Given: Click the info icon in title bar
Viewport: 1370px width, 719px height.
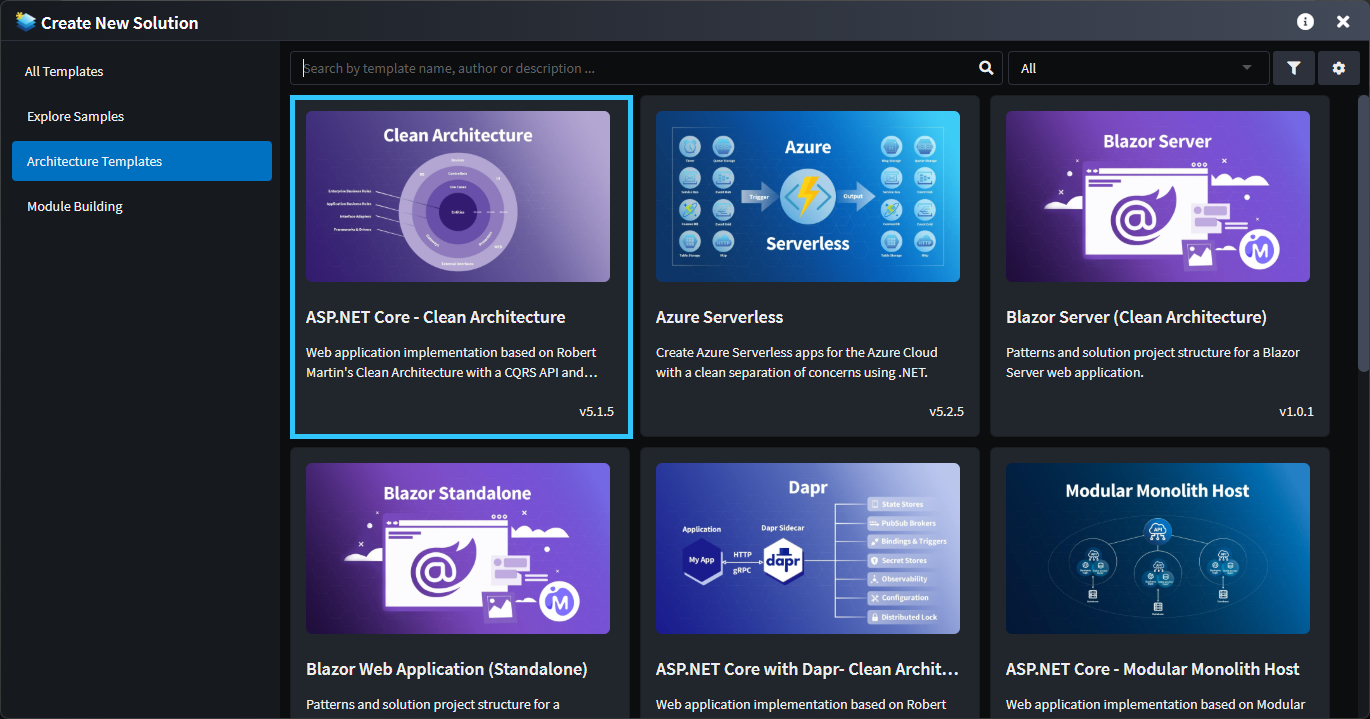Looking at the screenshot, I should 1305,21.
